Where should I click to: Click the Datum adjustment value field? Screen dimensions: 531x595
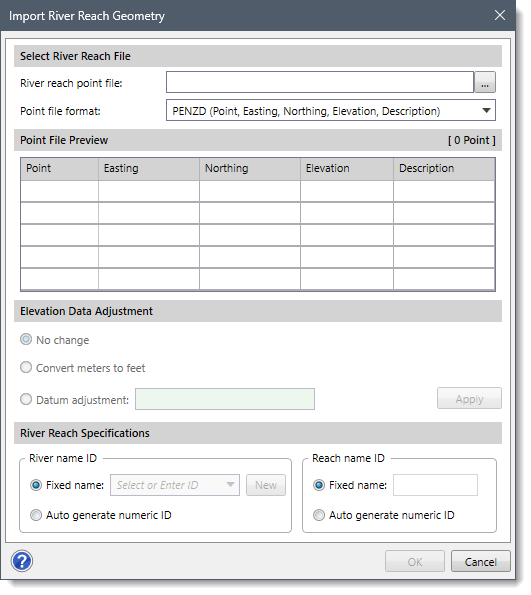pyautogui.click(x=225, y=399)
